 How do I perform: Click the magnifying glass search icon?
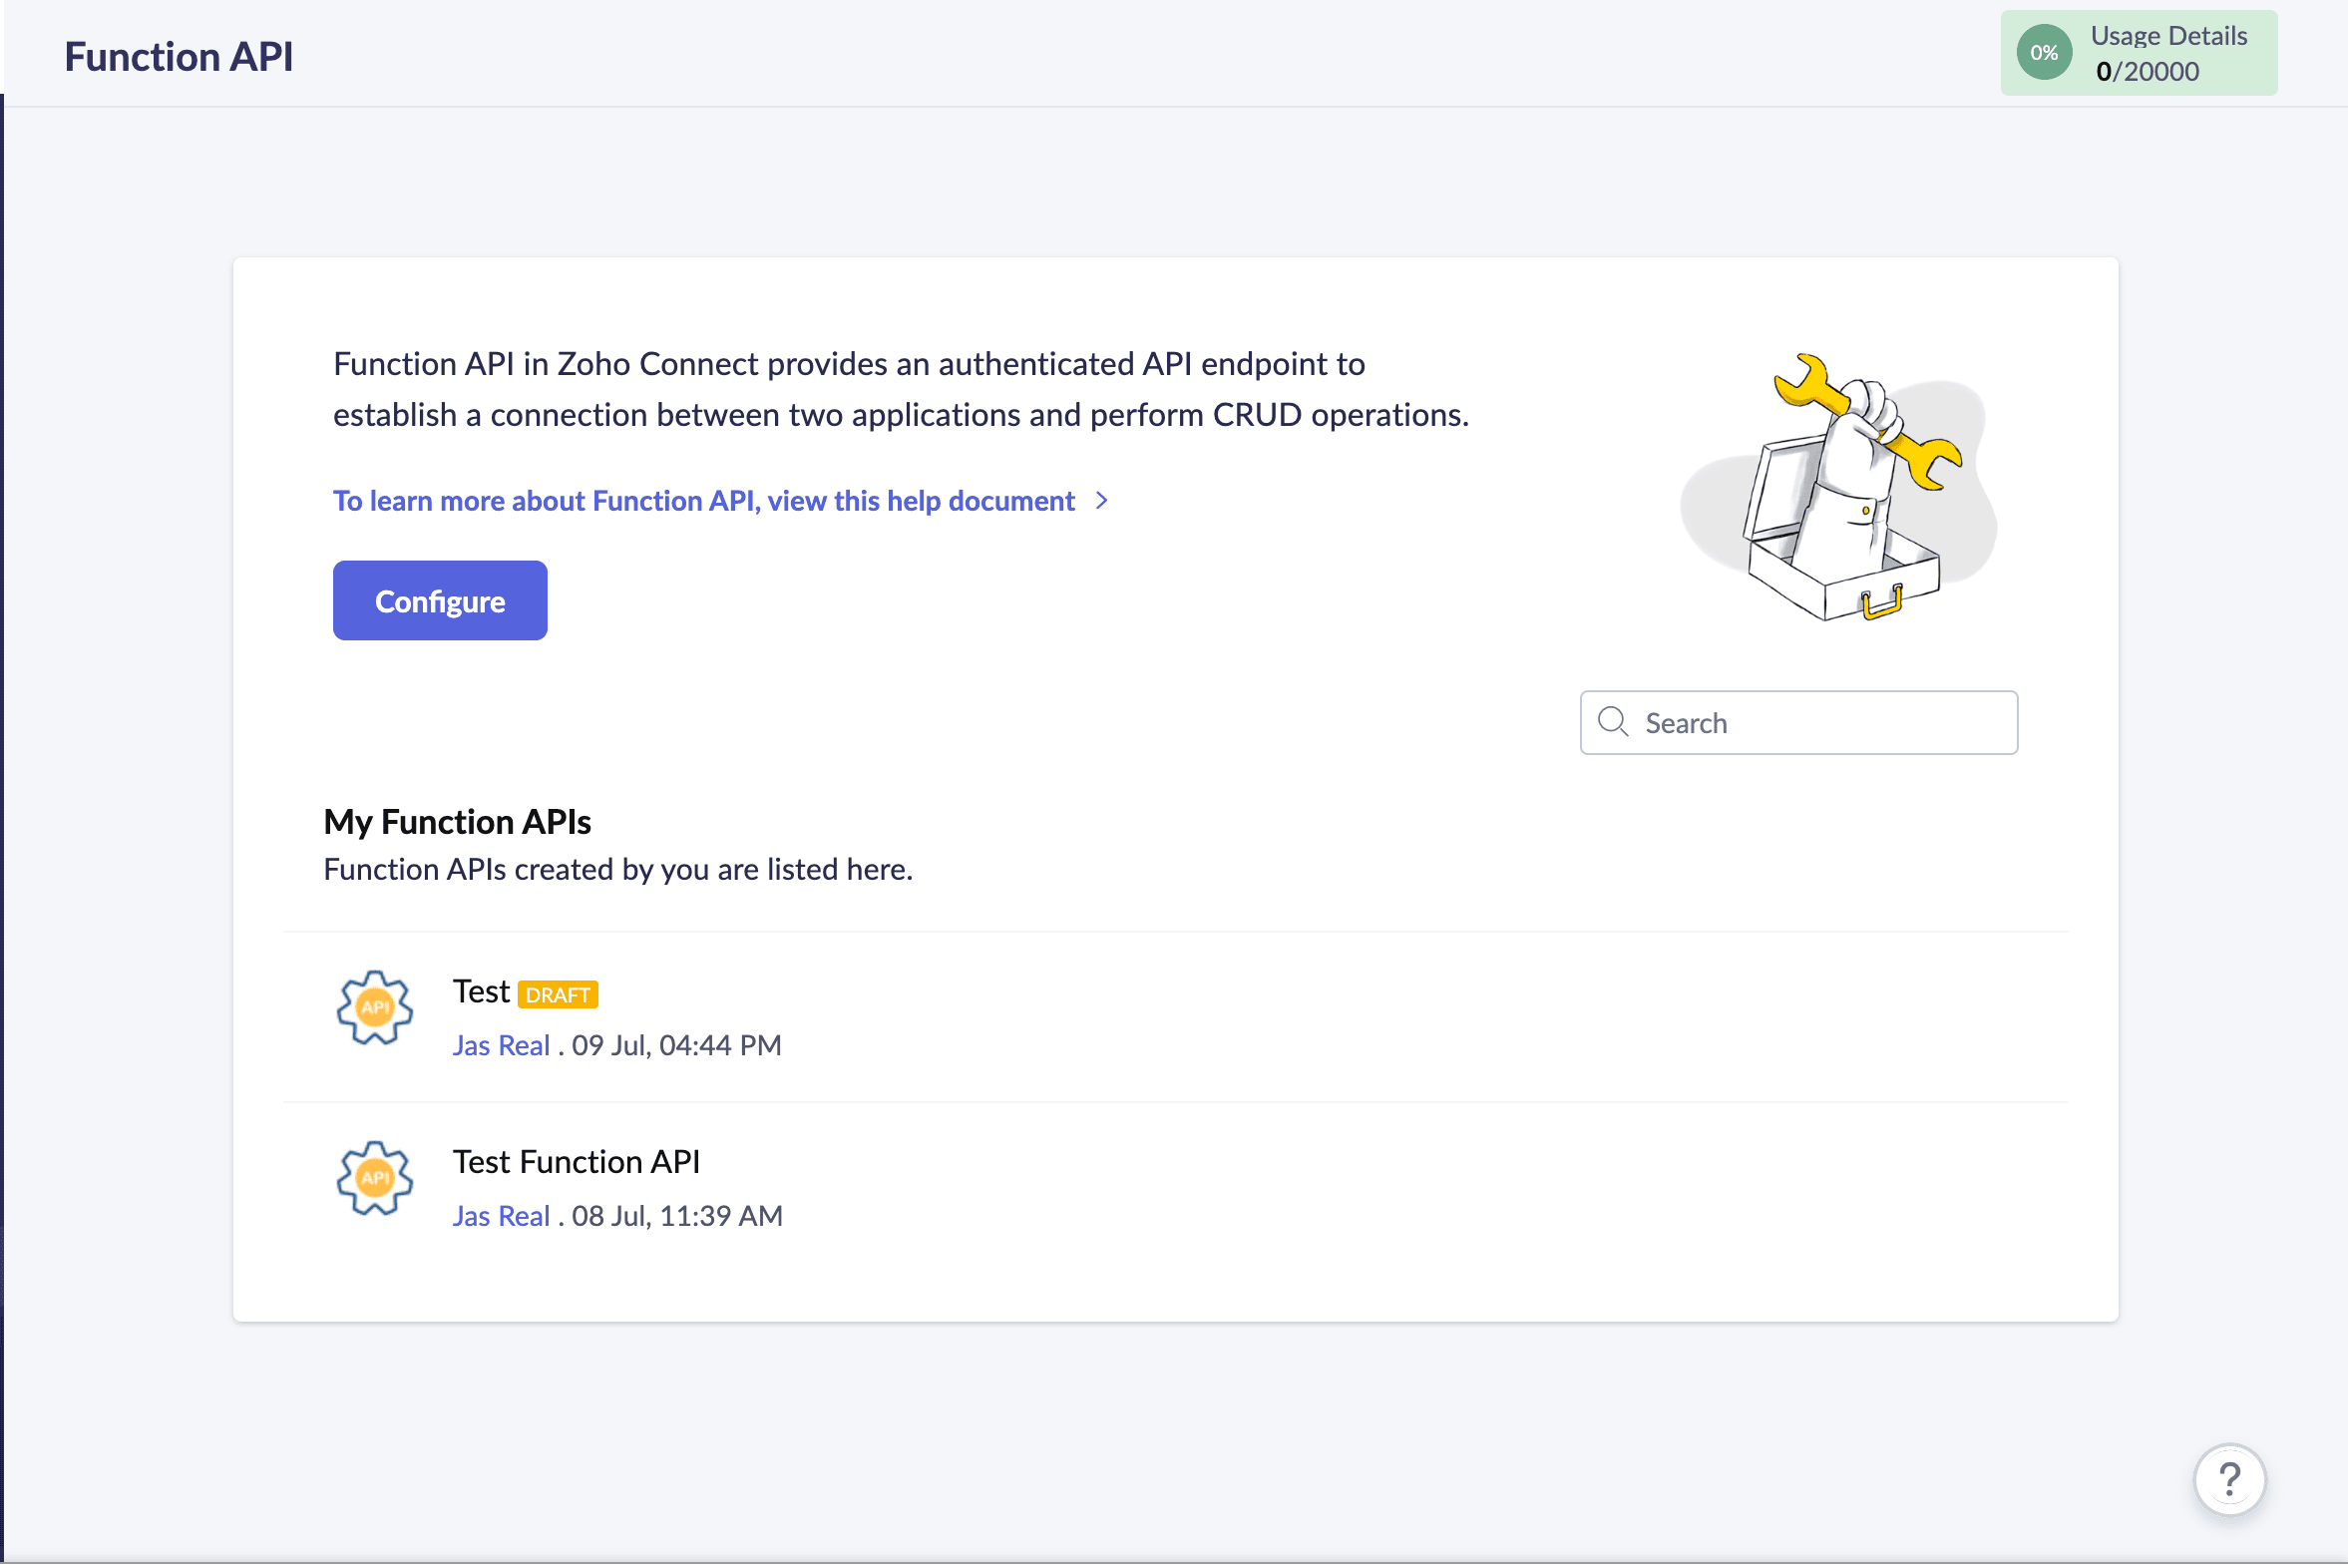1613,722
